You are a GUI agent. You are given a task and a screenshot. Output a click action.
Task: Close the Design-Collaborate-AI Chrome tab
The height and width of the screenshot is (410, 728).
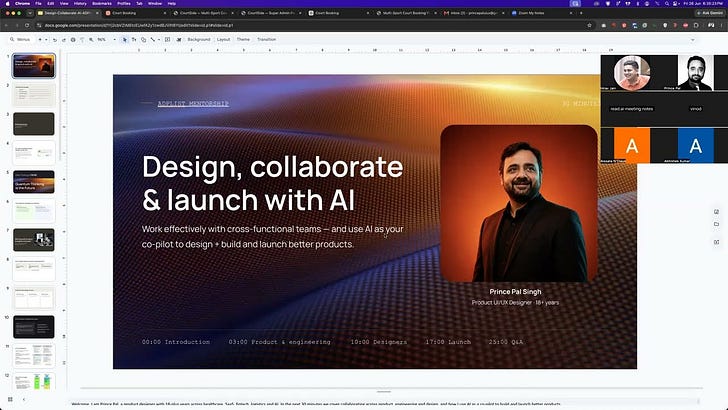(97, 13)
